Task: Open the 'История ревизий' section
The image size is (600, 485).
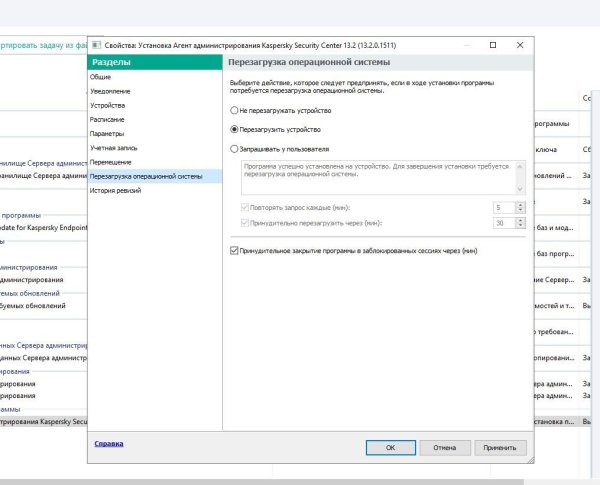Action: pyautogui.click(x=116, y=191)
